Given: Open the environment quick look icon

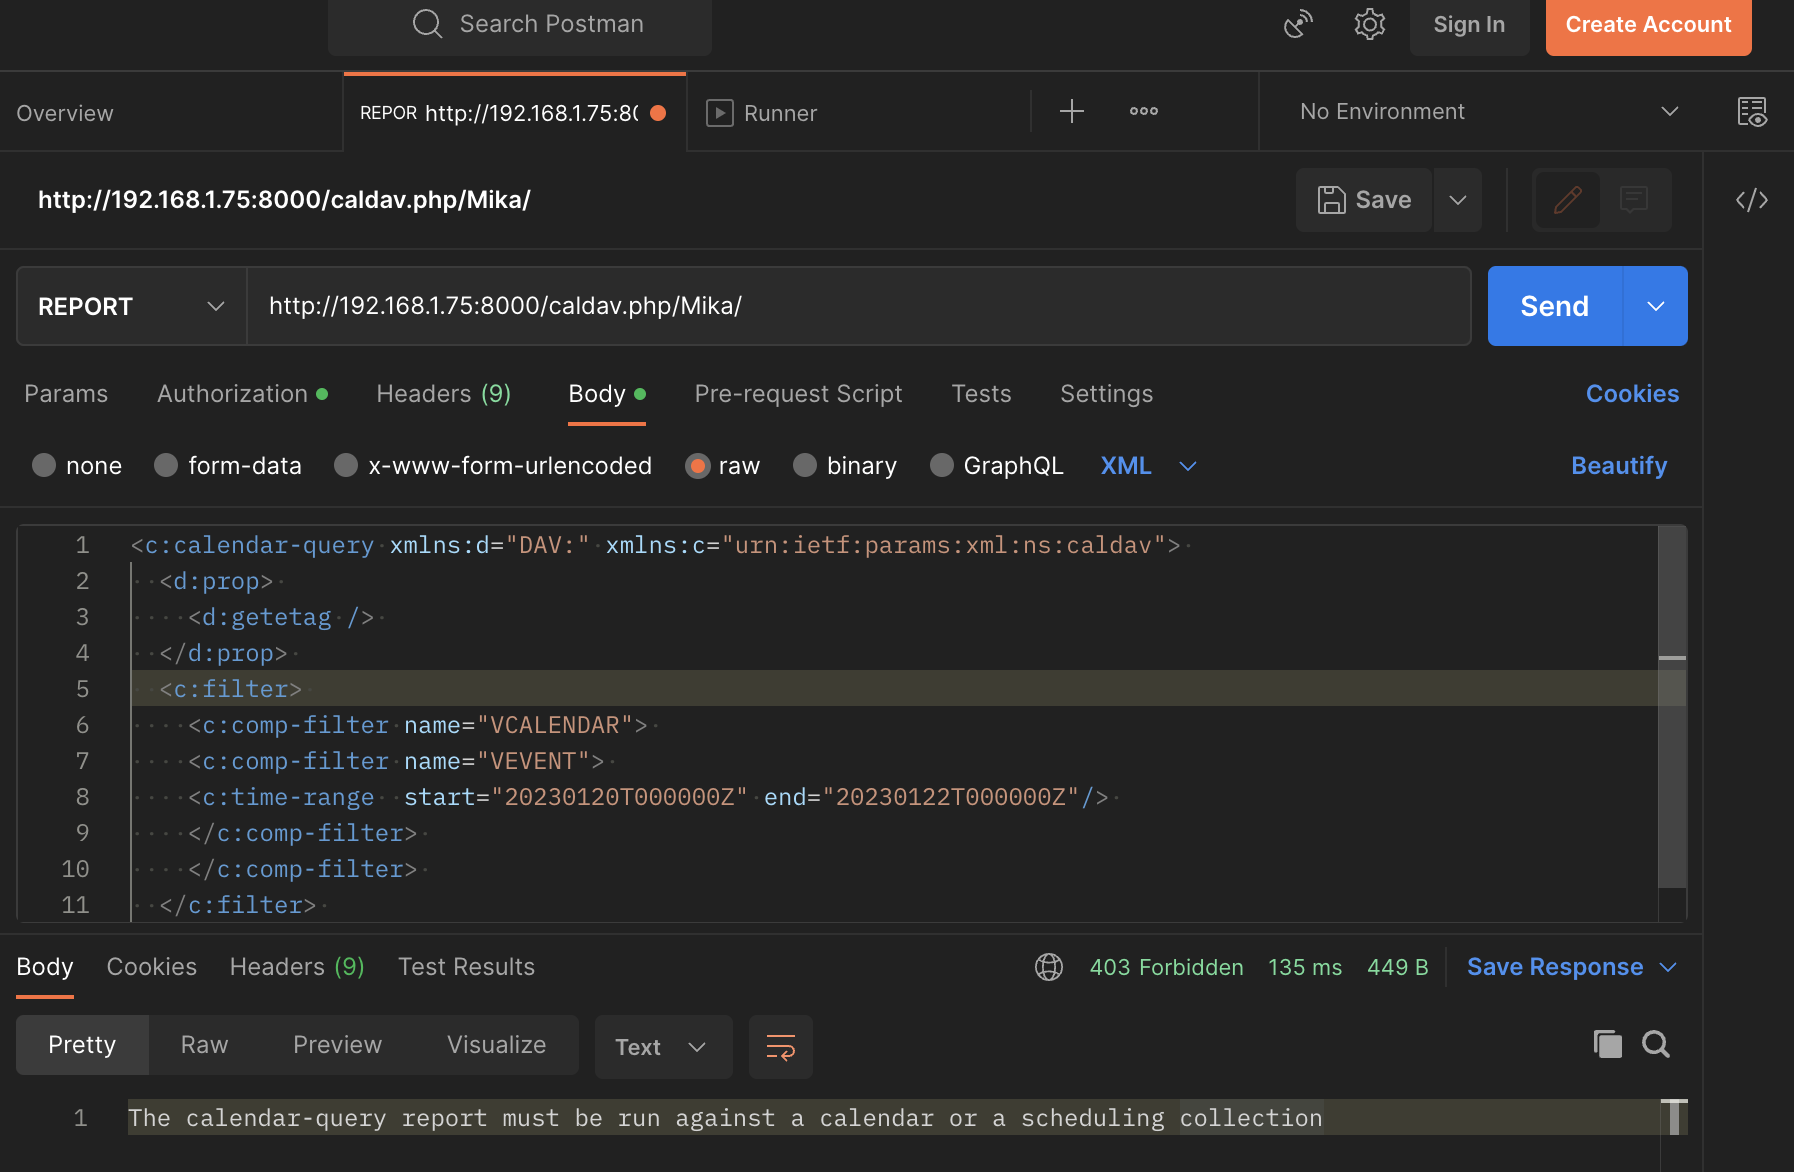Looking at the screenshot, I should [x=1752, y=111].
